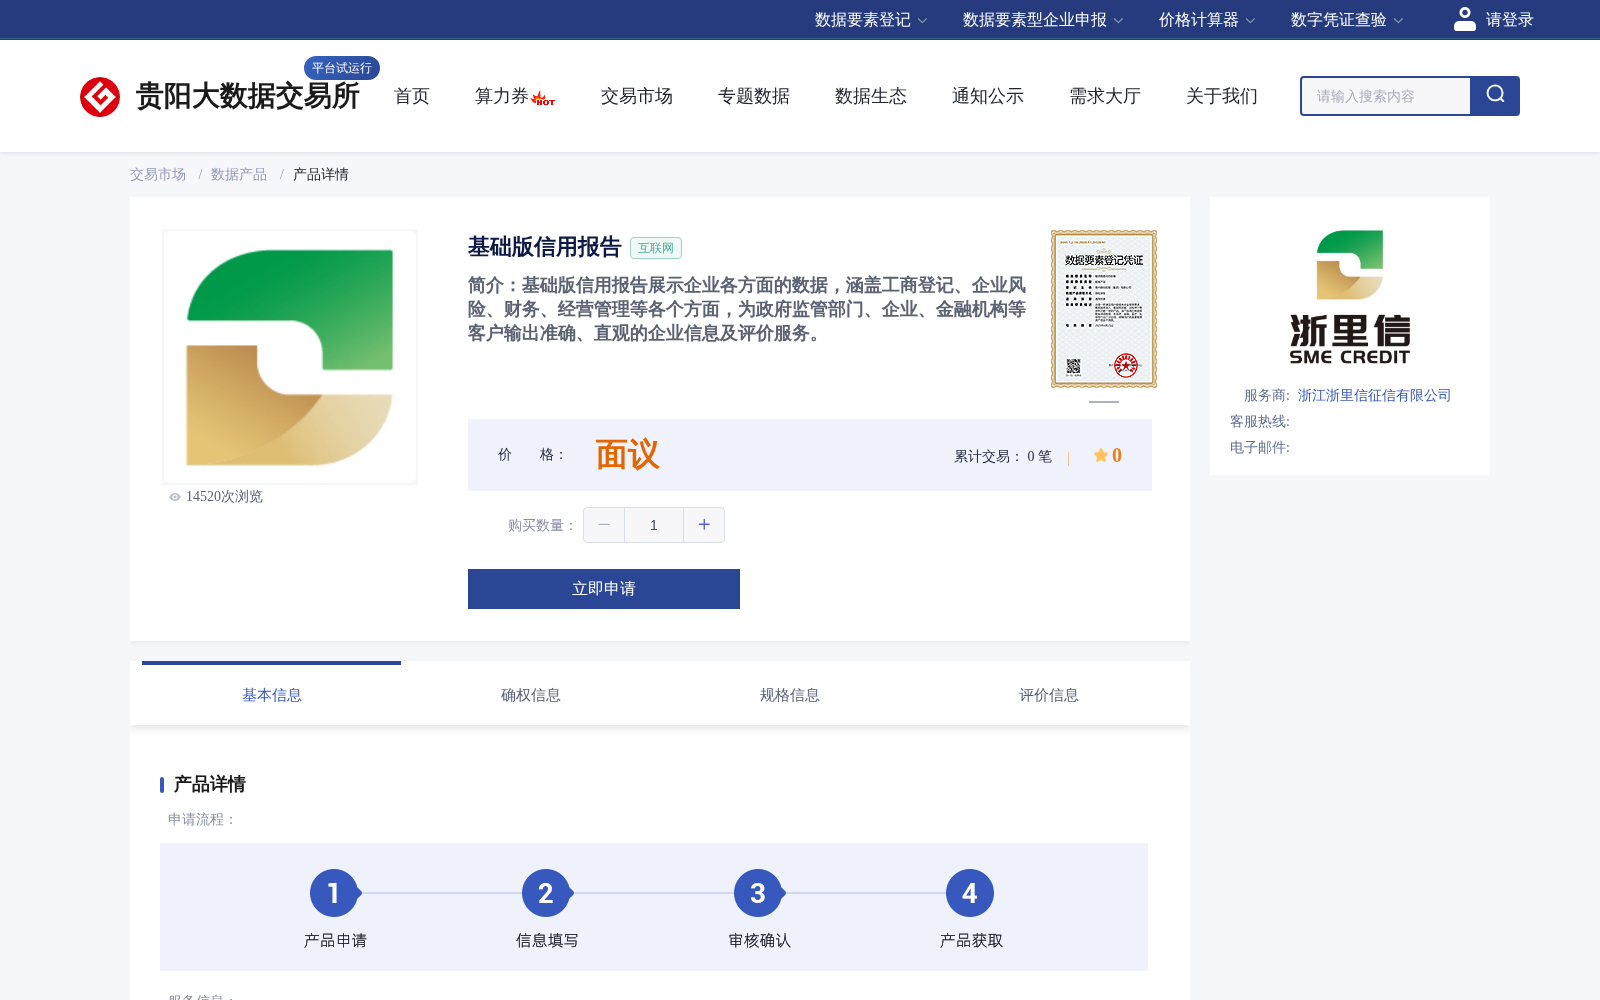
Task: Decrease purchase quantity with minus button
Action: [604, 525]
